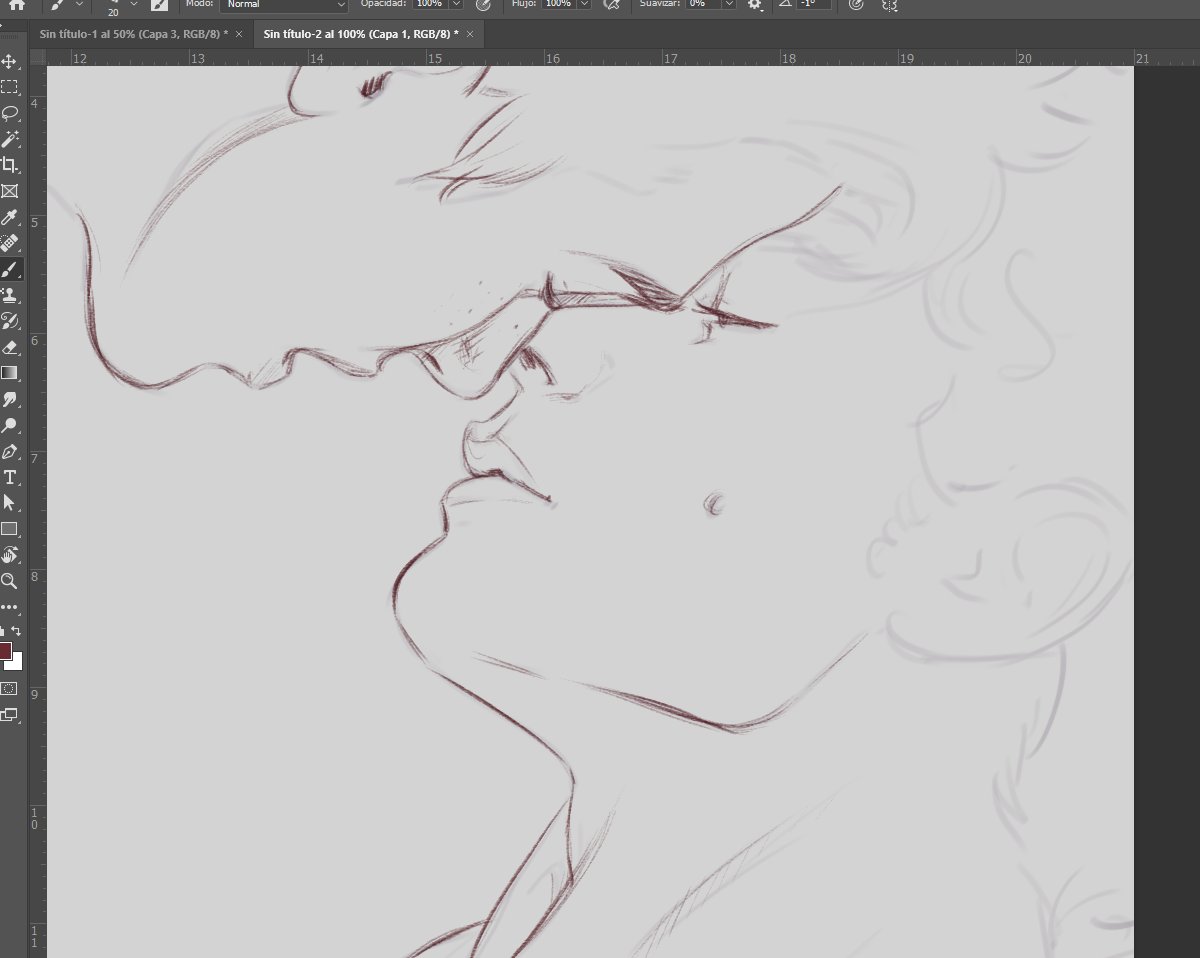Change screen mode button

coord(10,714)
